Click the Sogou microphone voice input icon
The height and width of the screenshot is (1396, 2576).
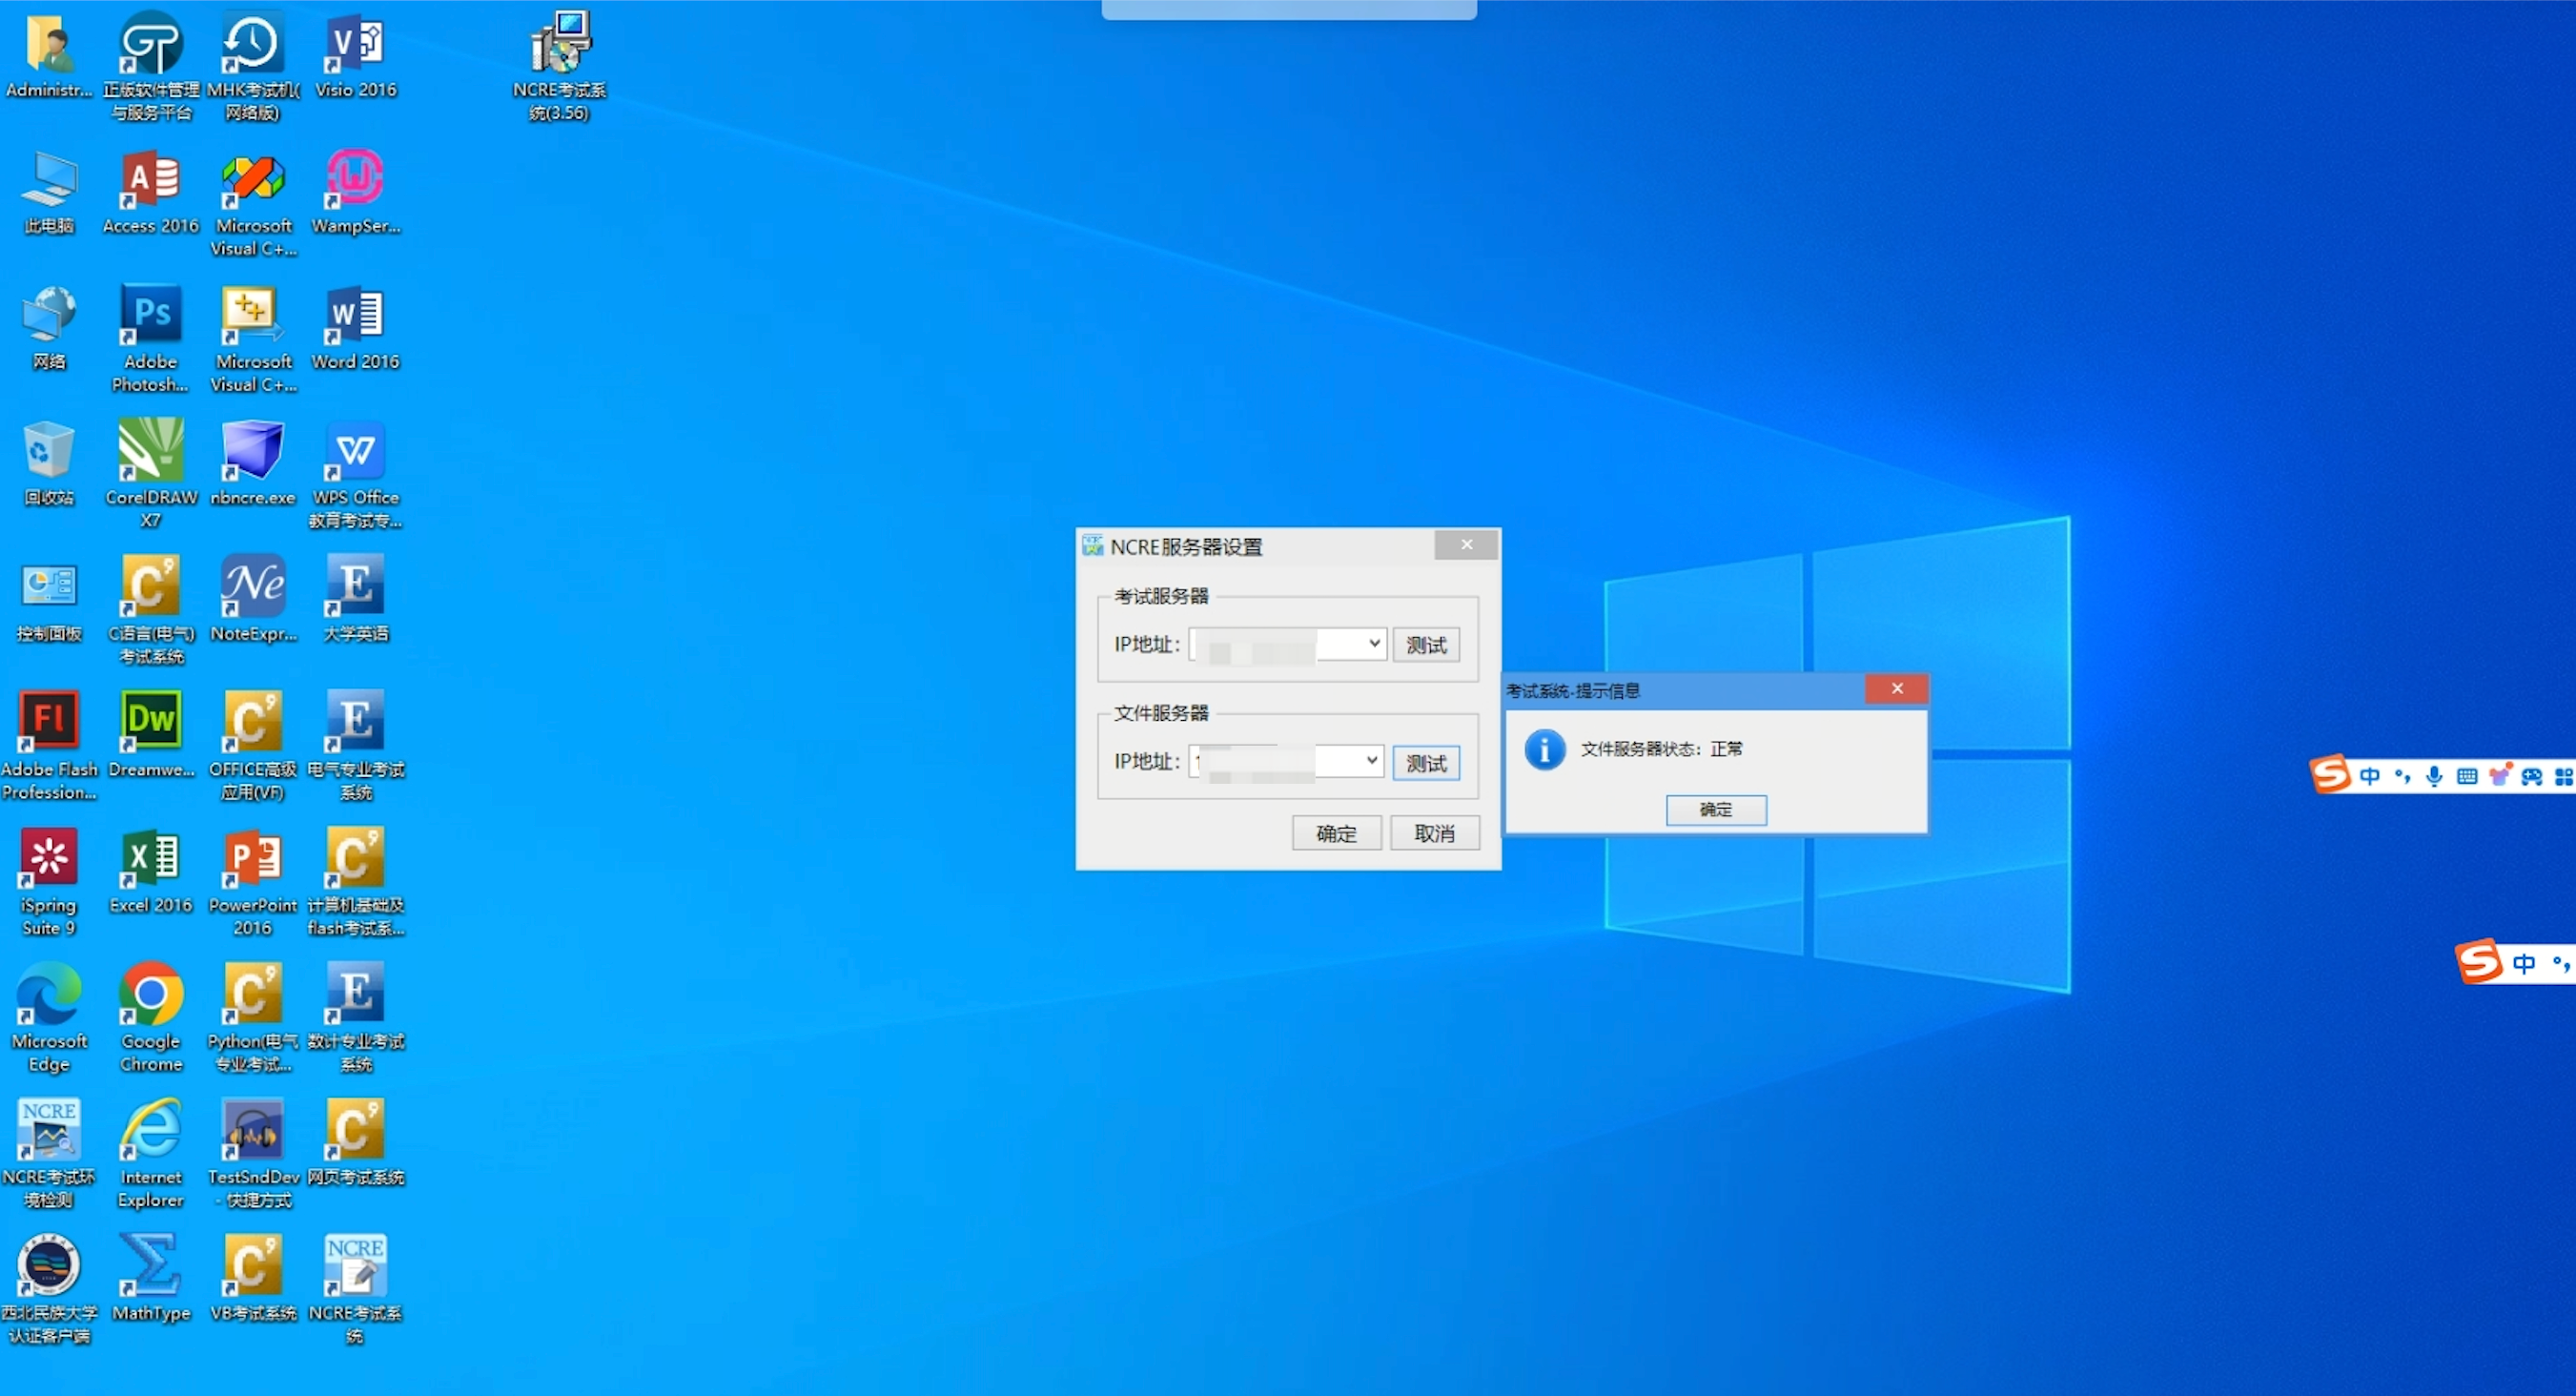(2435, 776)
